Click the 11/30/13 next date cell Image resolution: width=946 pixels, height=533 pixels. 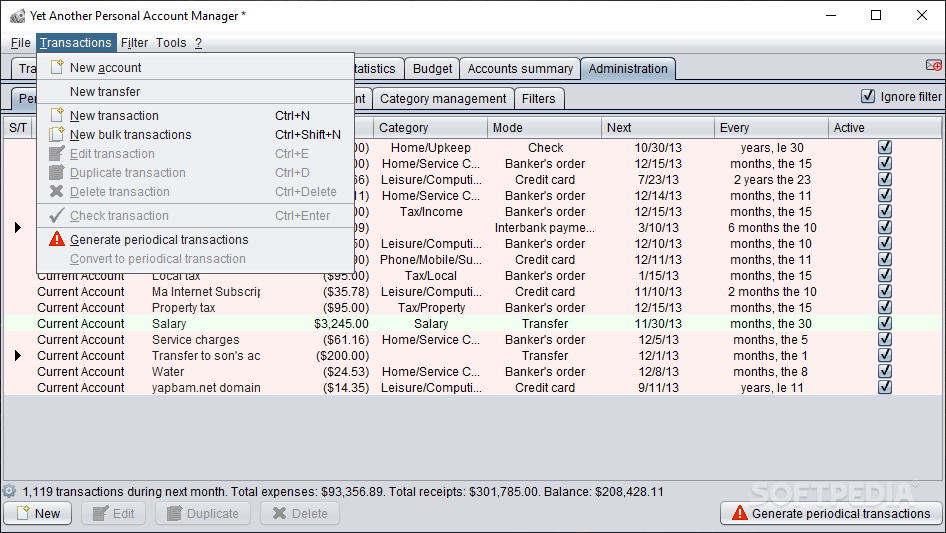(658, 324)
